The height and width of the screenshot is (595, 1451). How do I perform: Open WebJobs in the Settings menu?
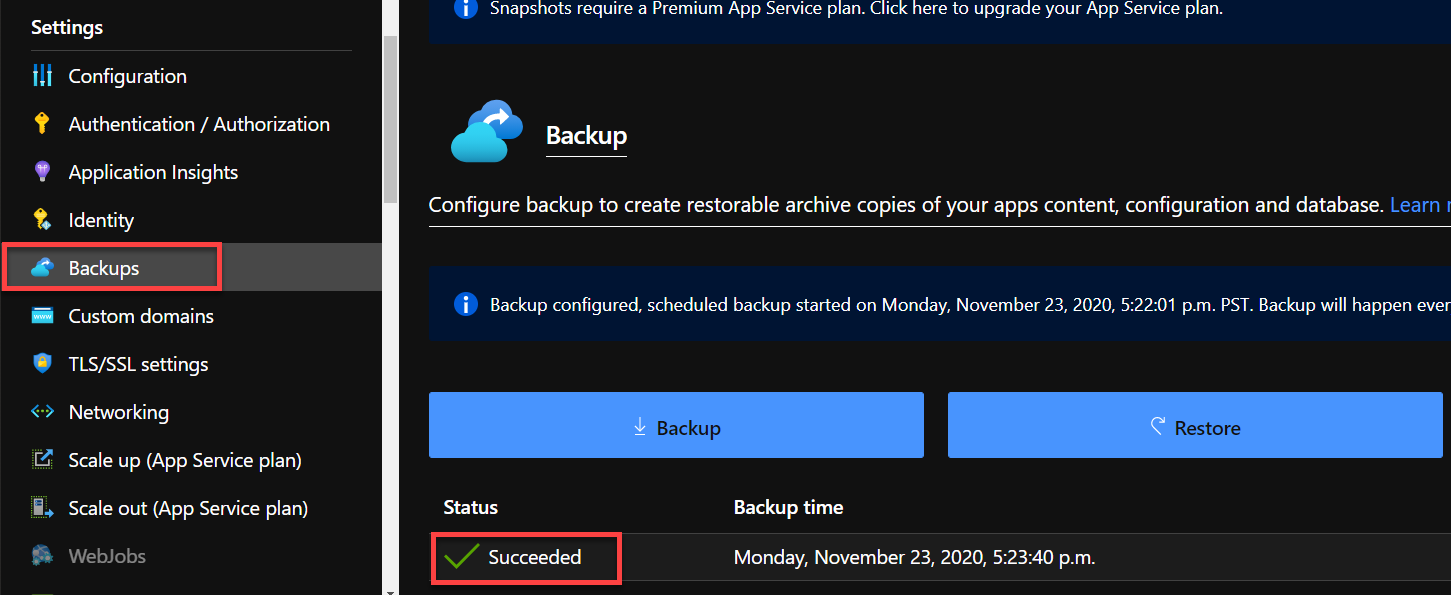click(106, 556)
